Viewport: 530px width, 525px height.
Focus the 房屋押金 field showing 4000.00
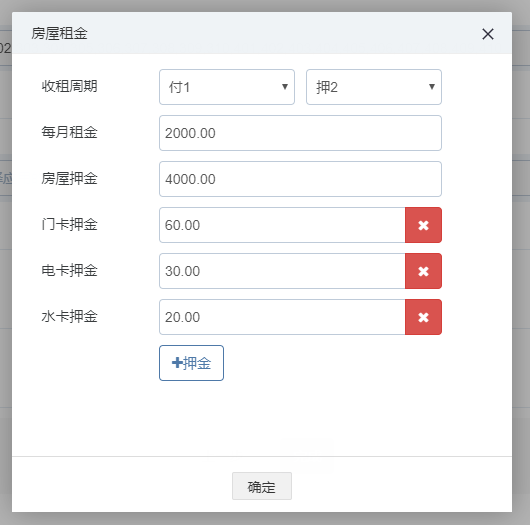pyautogui.click(x=300, y=179)
